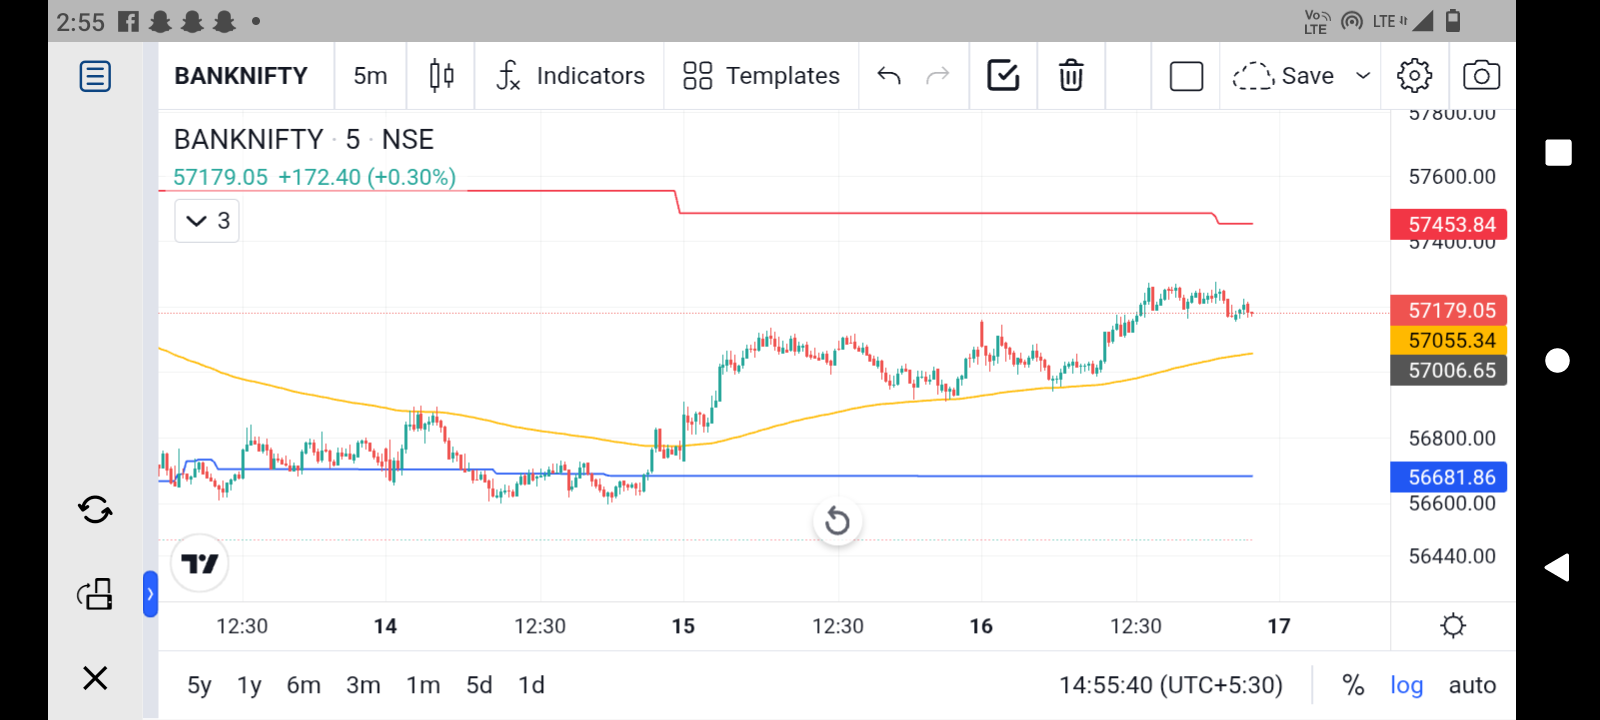
Task: Set range to 1m
Action: click(423, 685)
